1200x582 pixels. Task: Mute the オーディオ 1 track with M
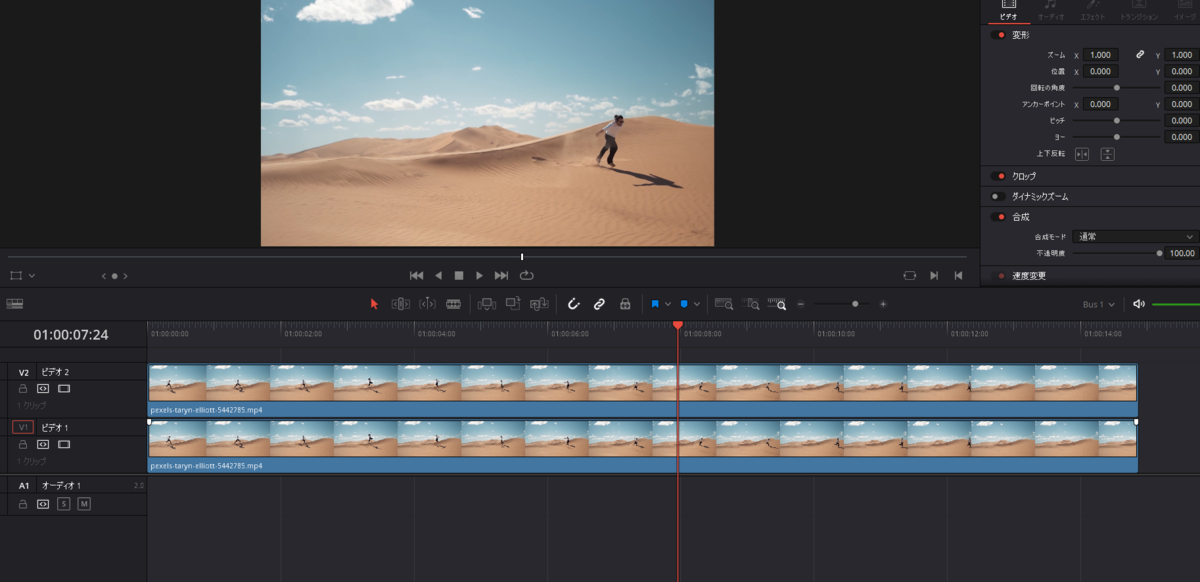[84, 504]
